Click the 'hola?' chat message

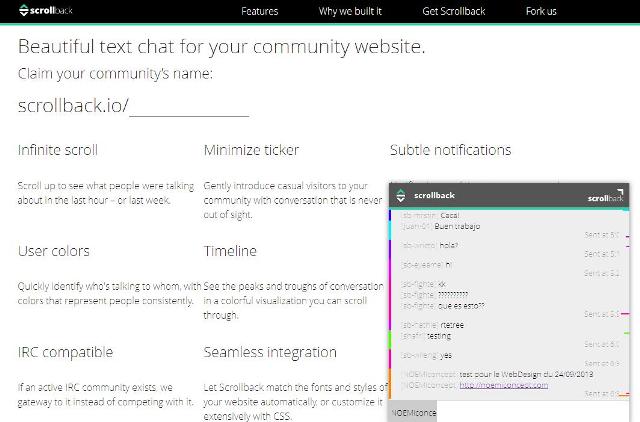(449, 245)
